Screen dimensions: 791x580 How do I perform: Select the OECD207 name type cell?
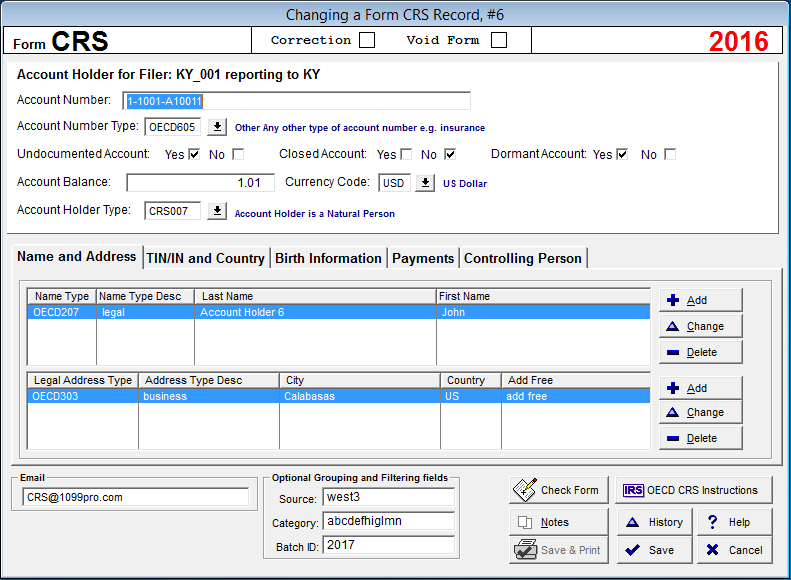pos(62,312)
